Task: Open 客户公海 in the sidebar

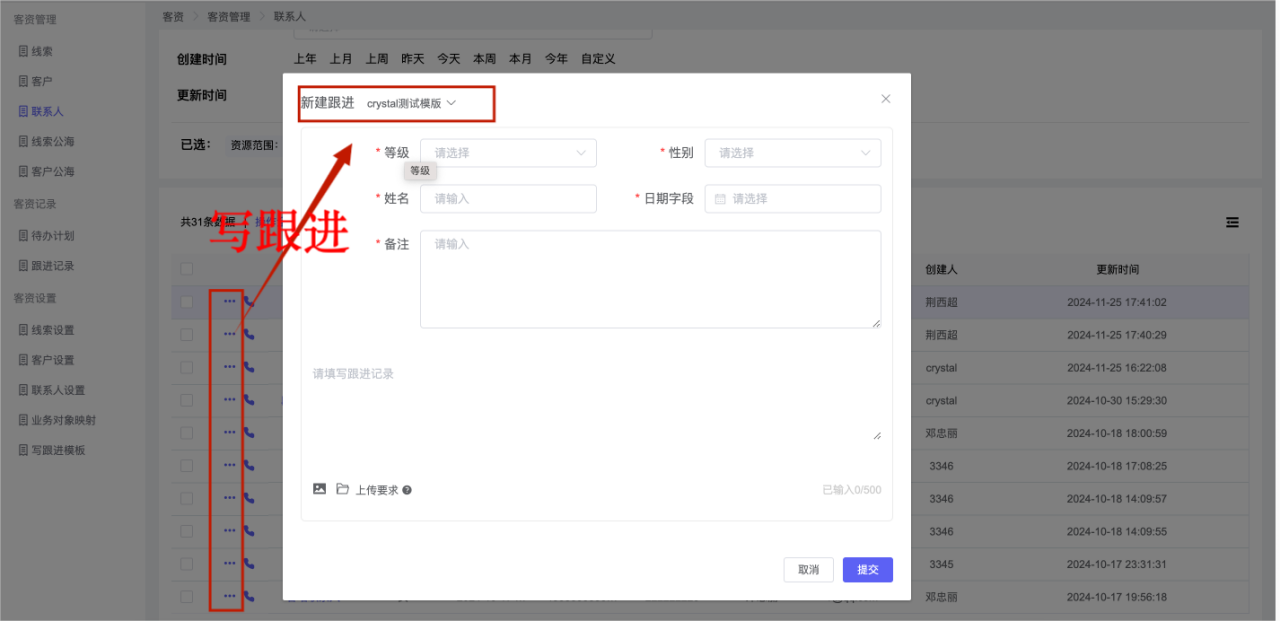Action: pos(53,171)
